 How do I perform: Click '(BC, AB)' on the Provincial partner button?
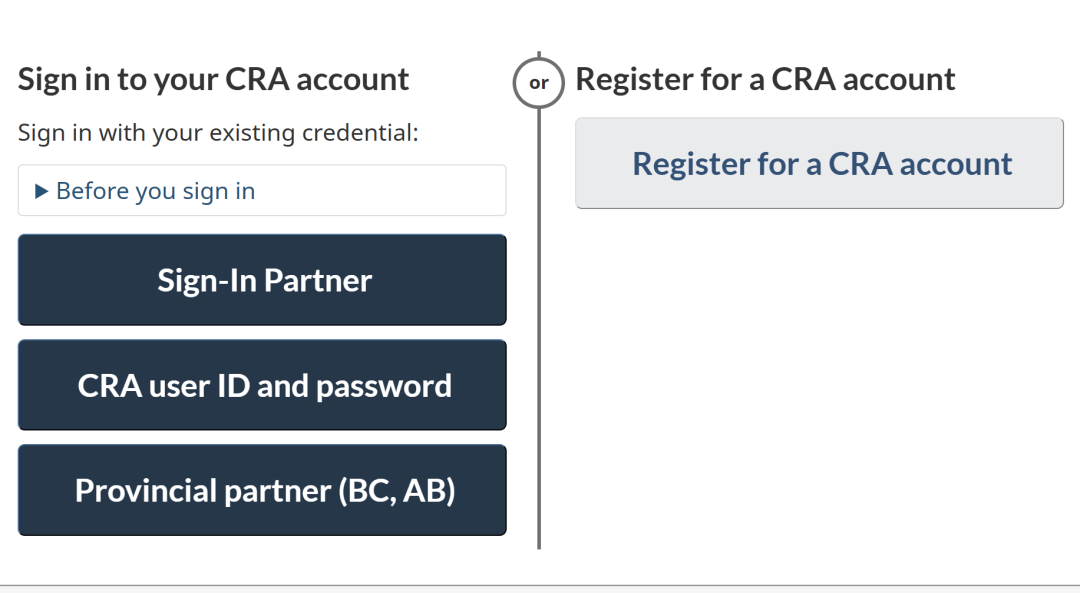point(397,490)
